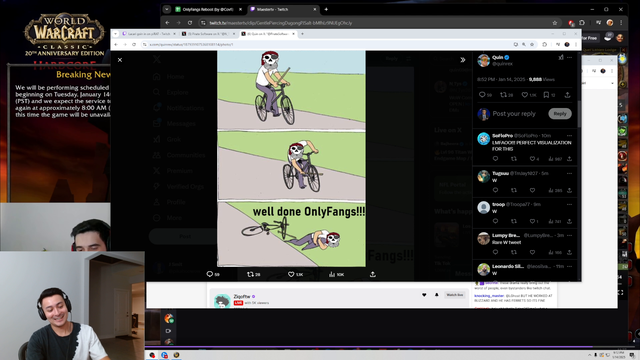Select the 'Quin on X' tab in front browser
Image resolution: width=640 pixels, height=360 pixels.
(268, 34)
